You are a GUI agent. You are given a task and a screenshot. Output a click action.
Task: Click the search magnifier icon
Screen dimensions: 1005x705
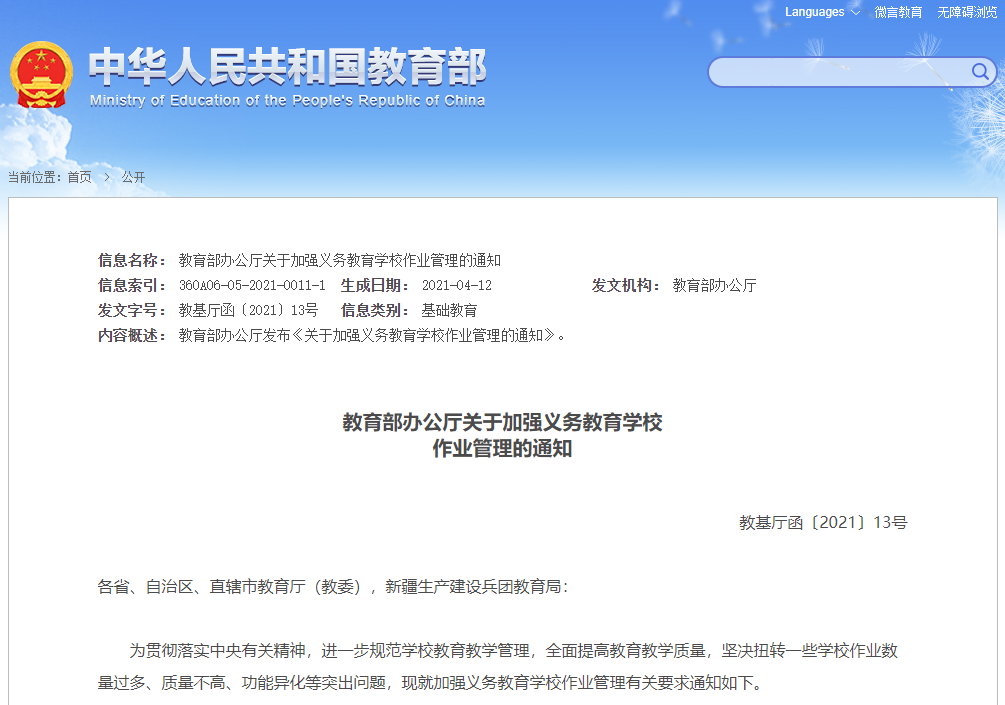979,72
